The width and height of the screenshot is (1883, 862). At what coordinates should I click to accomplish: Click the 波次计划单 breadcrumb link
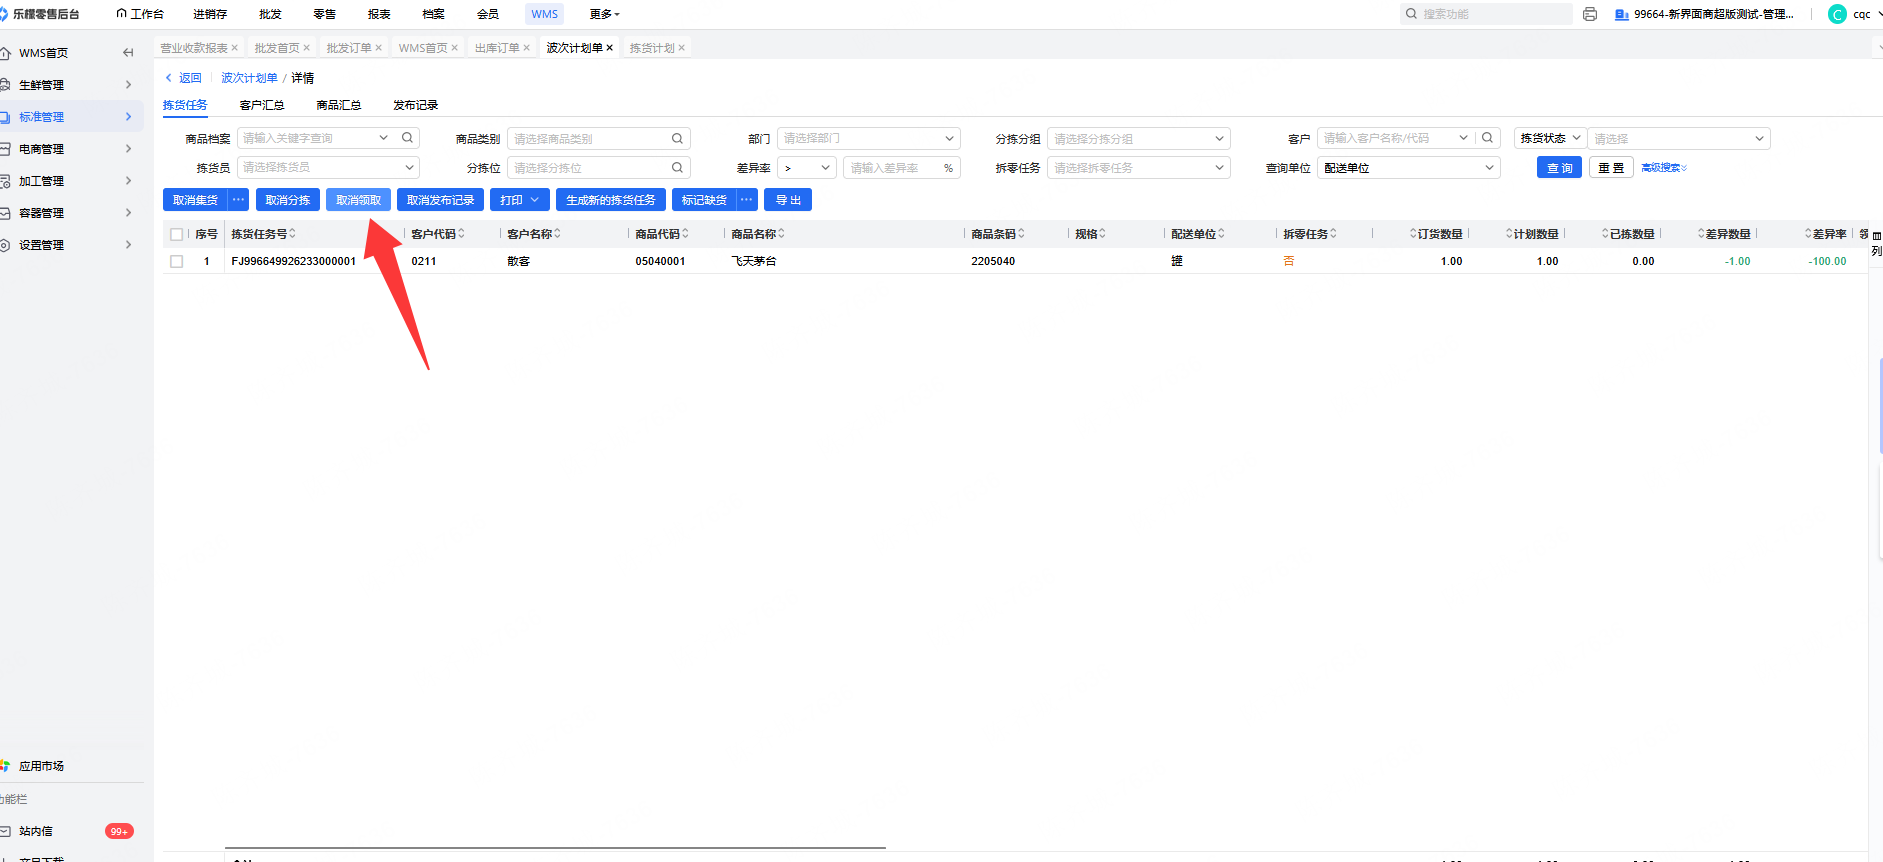click(249, 78)
